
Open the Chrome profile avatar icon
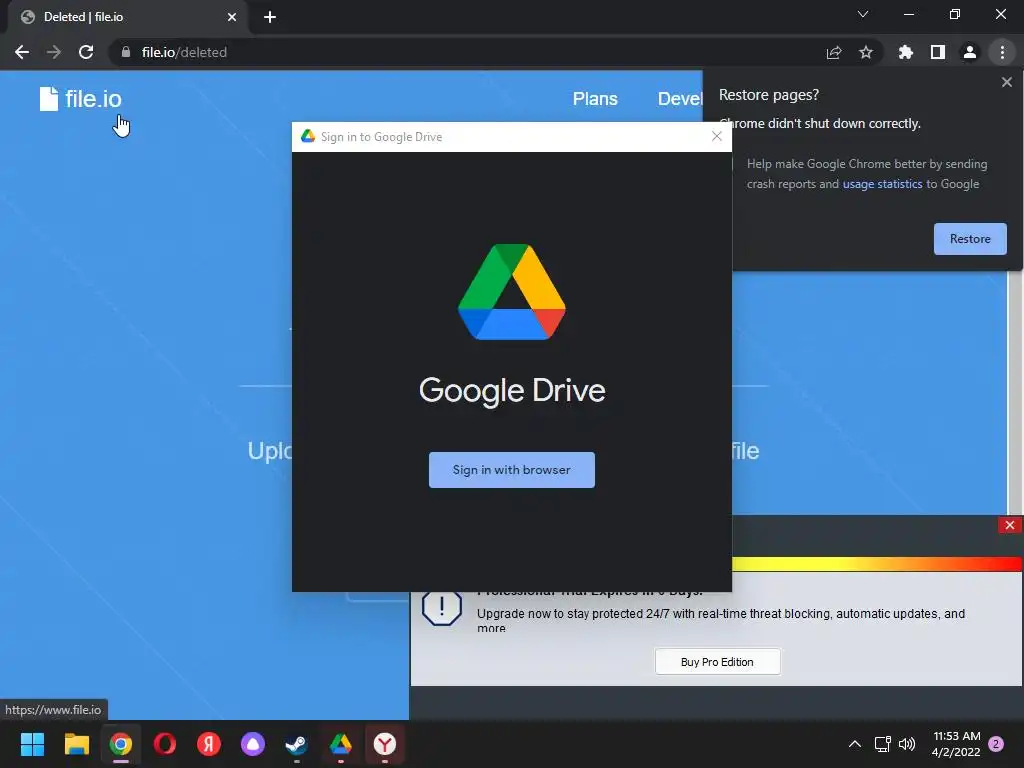coord(970,52)
